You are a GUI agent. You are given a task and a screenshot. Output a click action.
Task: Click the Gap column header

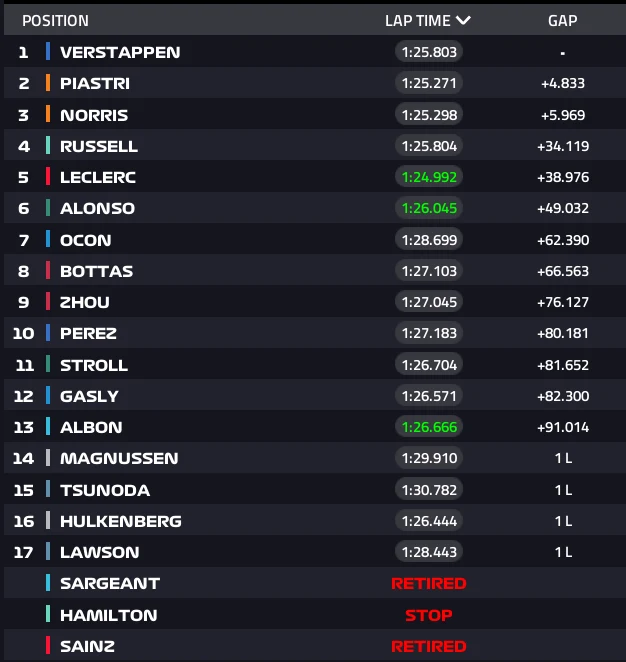coord(562,20)
